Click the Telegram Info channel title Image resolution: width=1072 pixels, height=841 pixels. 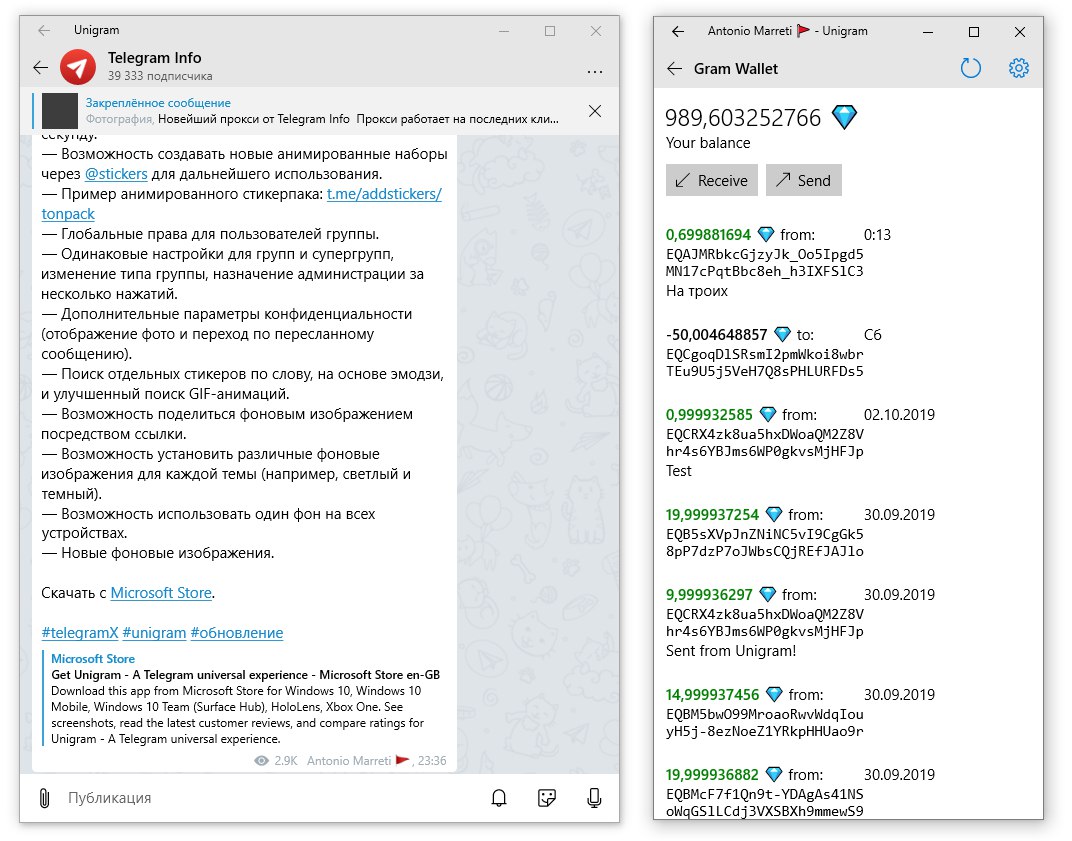point(155,57)
